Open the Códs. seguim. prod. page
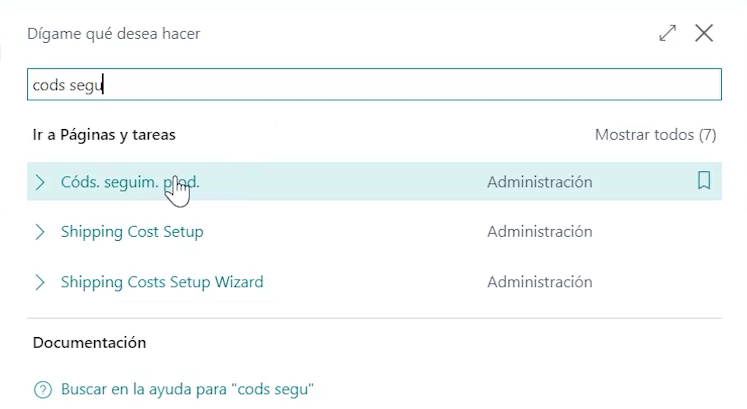Screen dimensions: 747x409 pos(130,182)
